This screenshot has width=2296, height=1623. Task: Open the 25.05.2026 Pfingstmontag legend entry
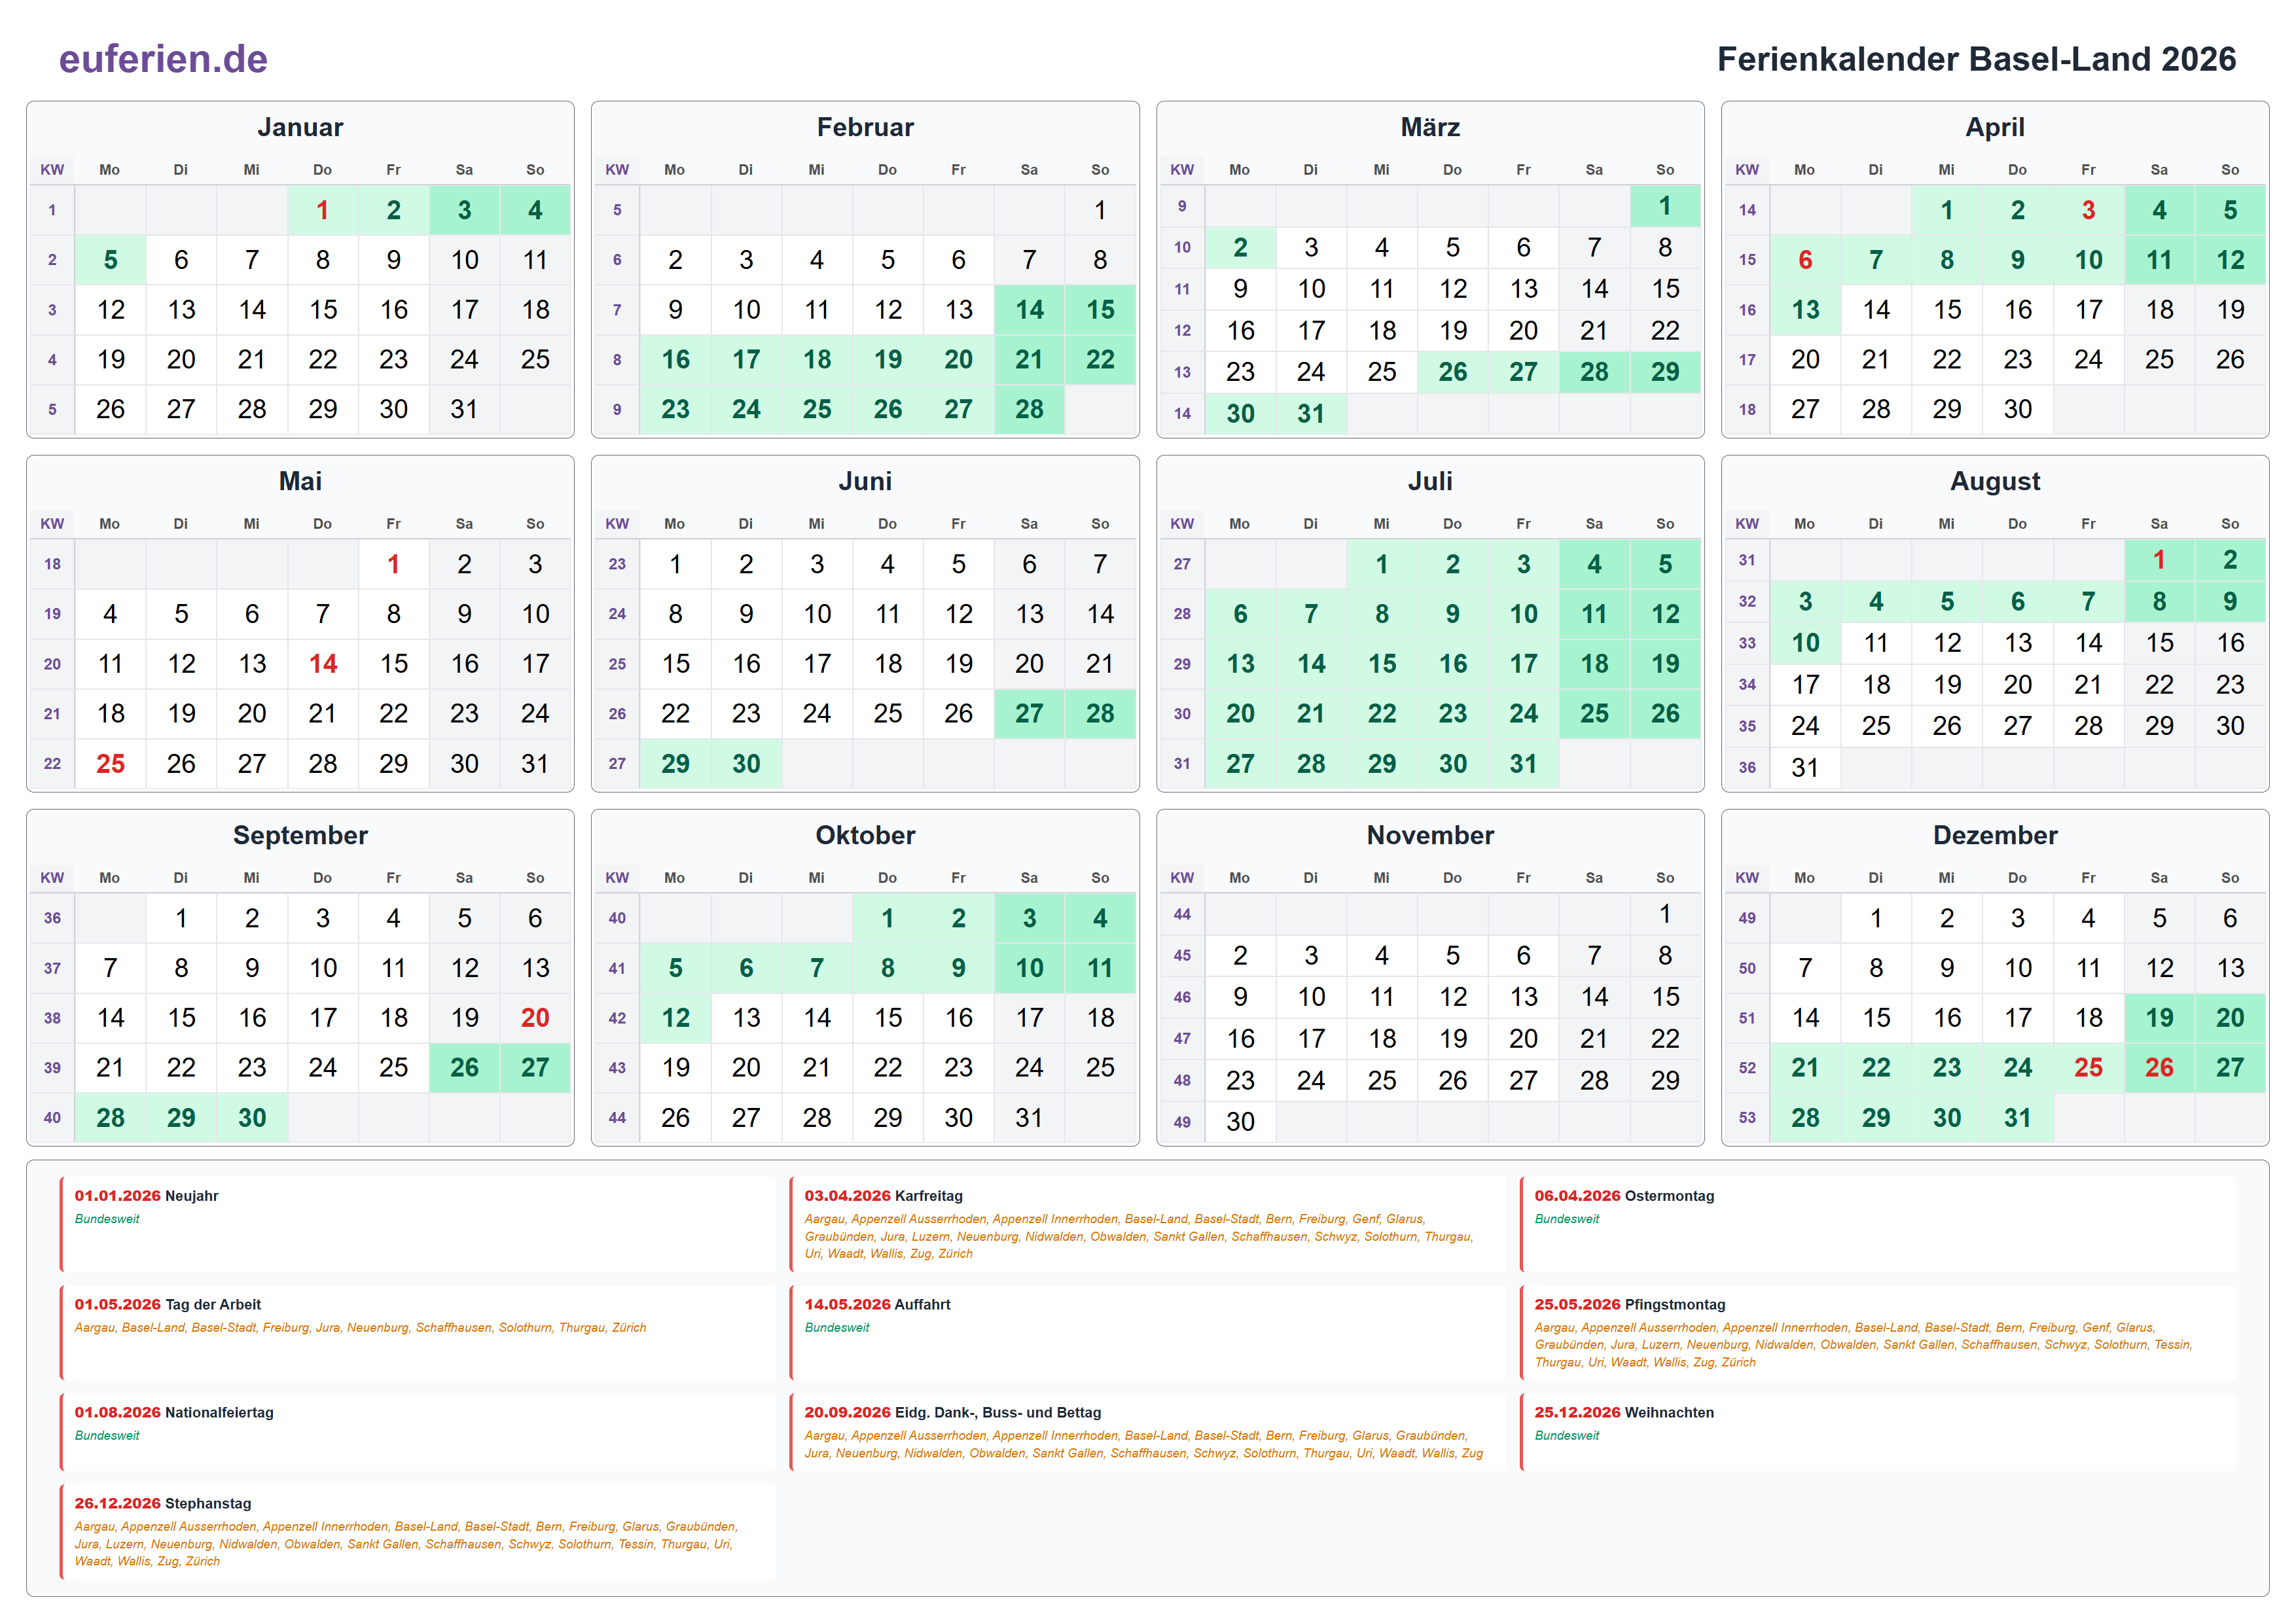[1878, 1333]
